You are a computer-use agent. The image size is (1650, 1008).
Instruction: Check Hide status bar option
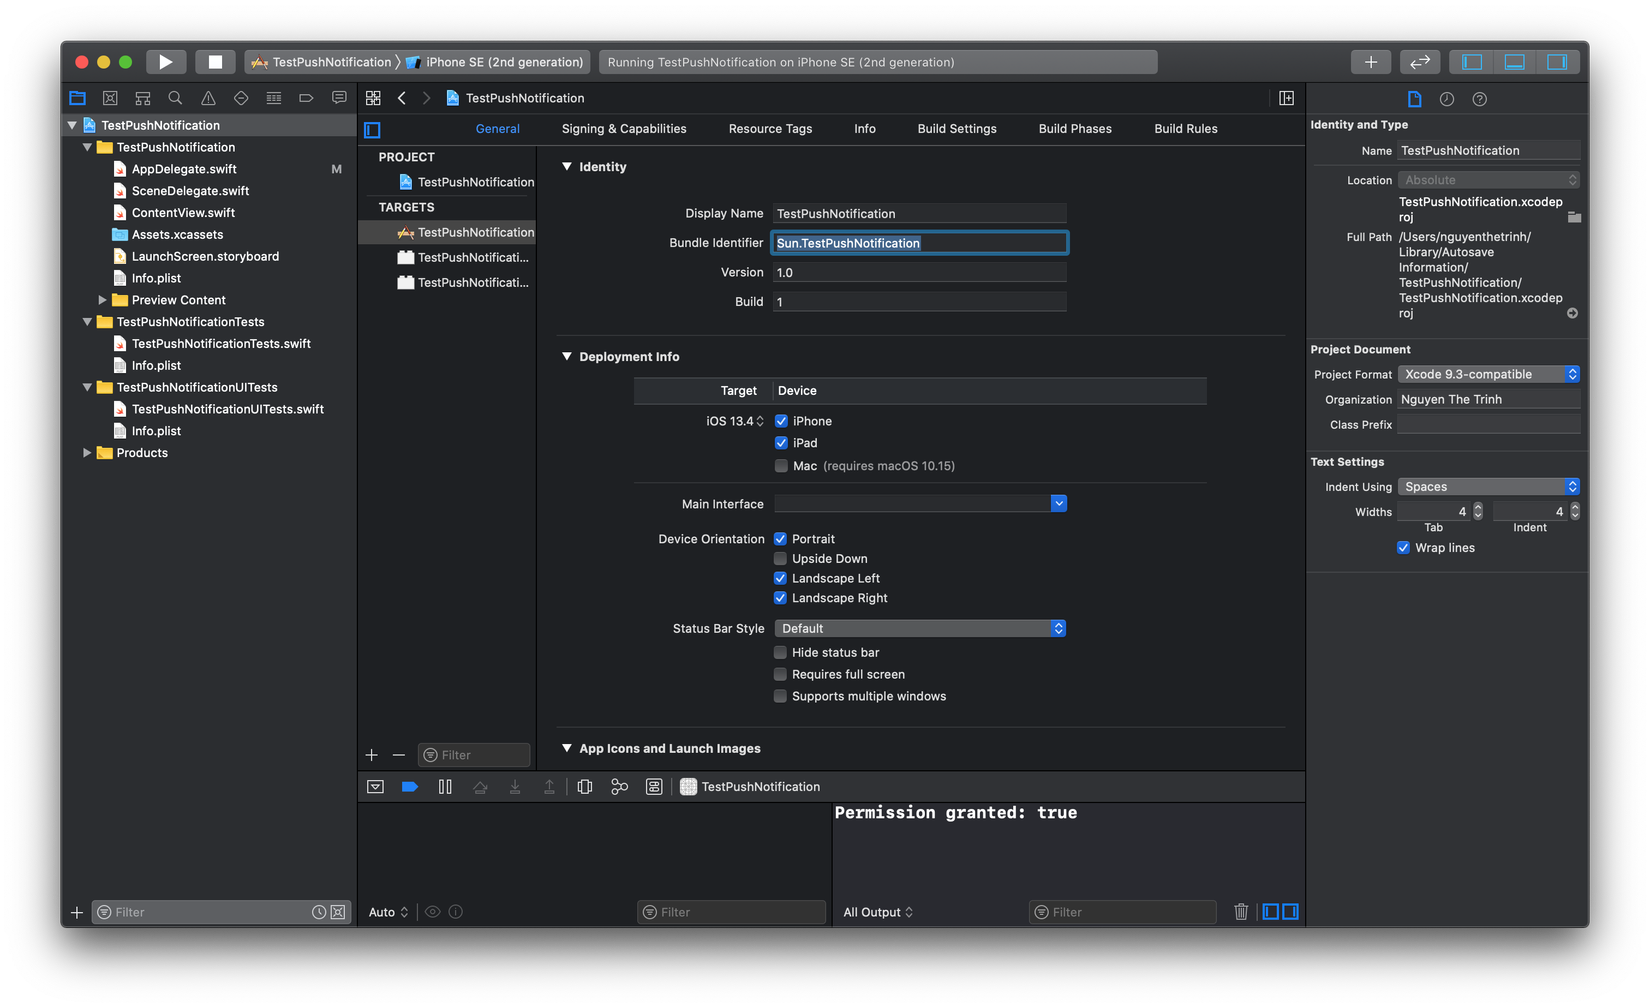pyautogui.click(x=780, y=653)
